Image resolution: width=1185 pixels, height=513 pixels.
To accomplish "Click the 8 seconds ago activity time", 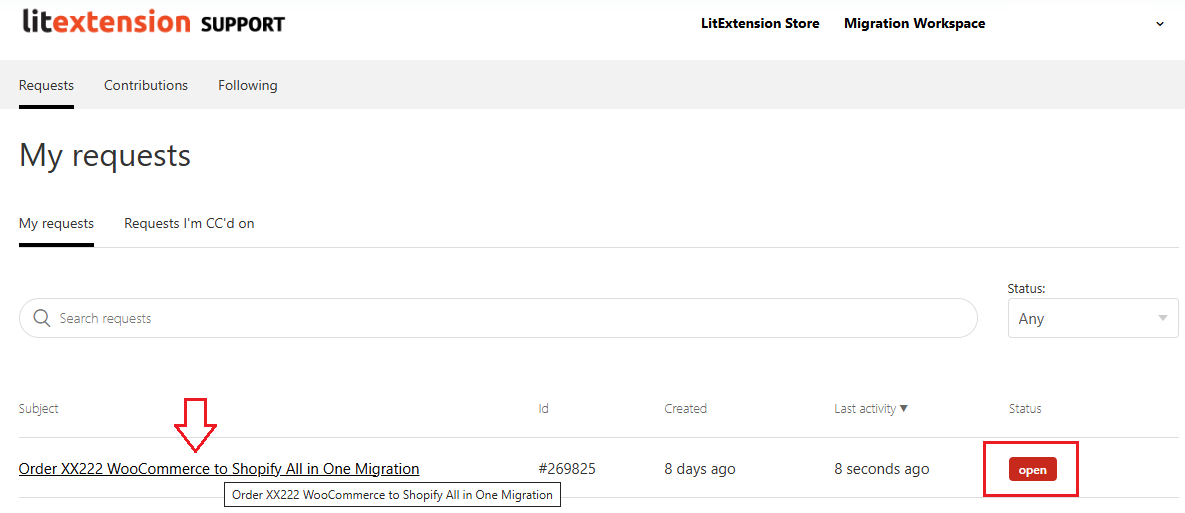I will [x=881, y=468].
